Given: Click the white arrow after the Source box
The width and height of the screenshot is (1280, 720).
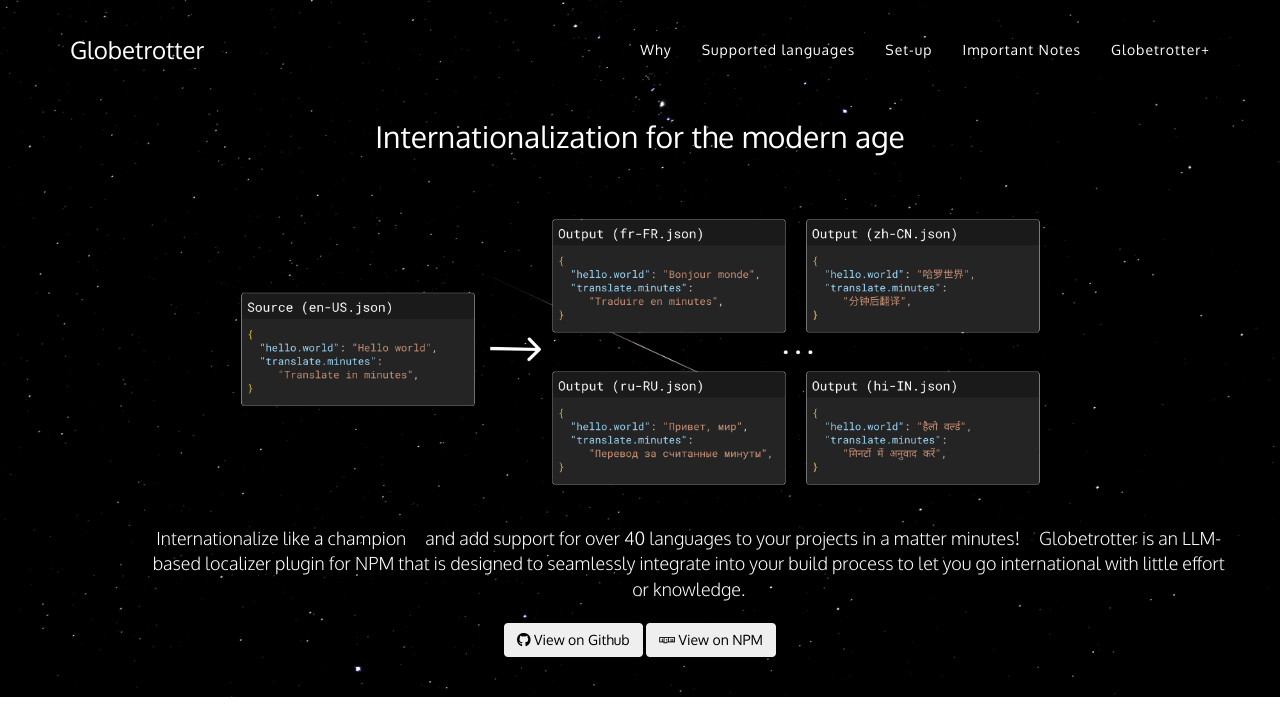Looking at the screenshot, I should coord(515,349).
